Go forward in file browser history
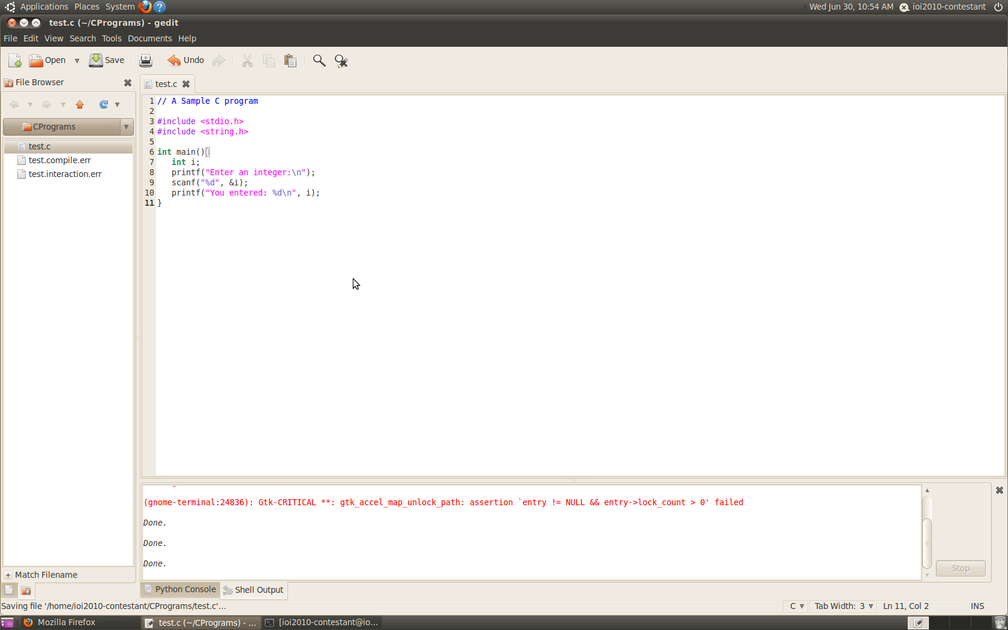 click(46, 104)
